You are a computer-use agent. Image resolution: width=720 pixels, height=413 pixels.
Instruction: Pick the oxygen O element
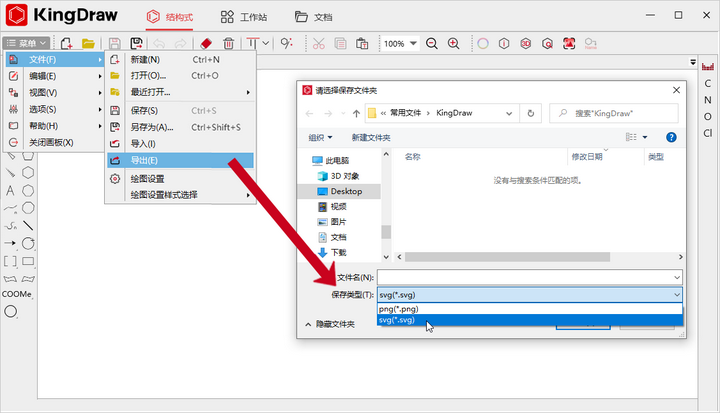point(708,116)
